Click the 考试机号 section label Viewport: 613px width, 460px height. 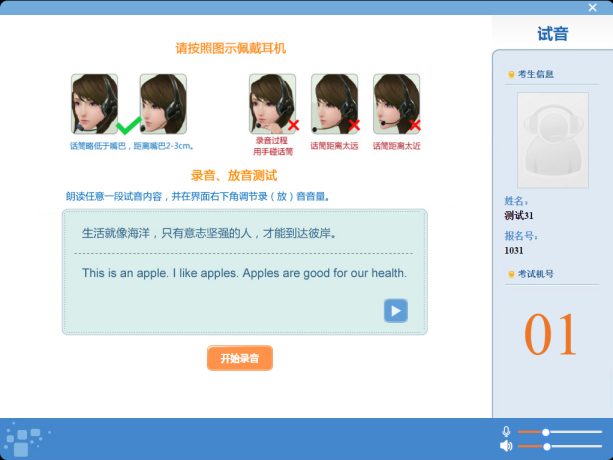(536, 274)
